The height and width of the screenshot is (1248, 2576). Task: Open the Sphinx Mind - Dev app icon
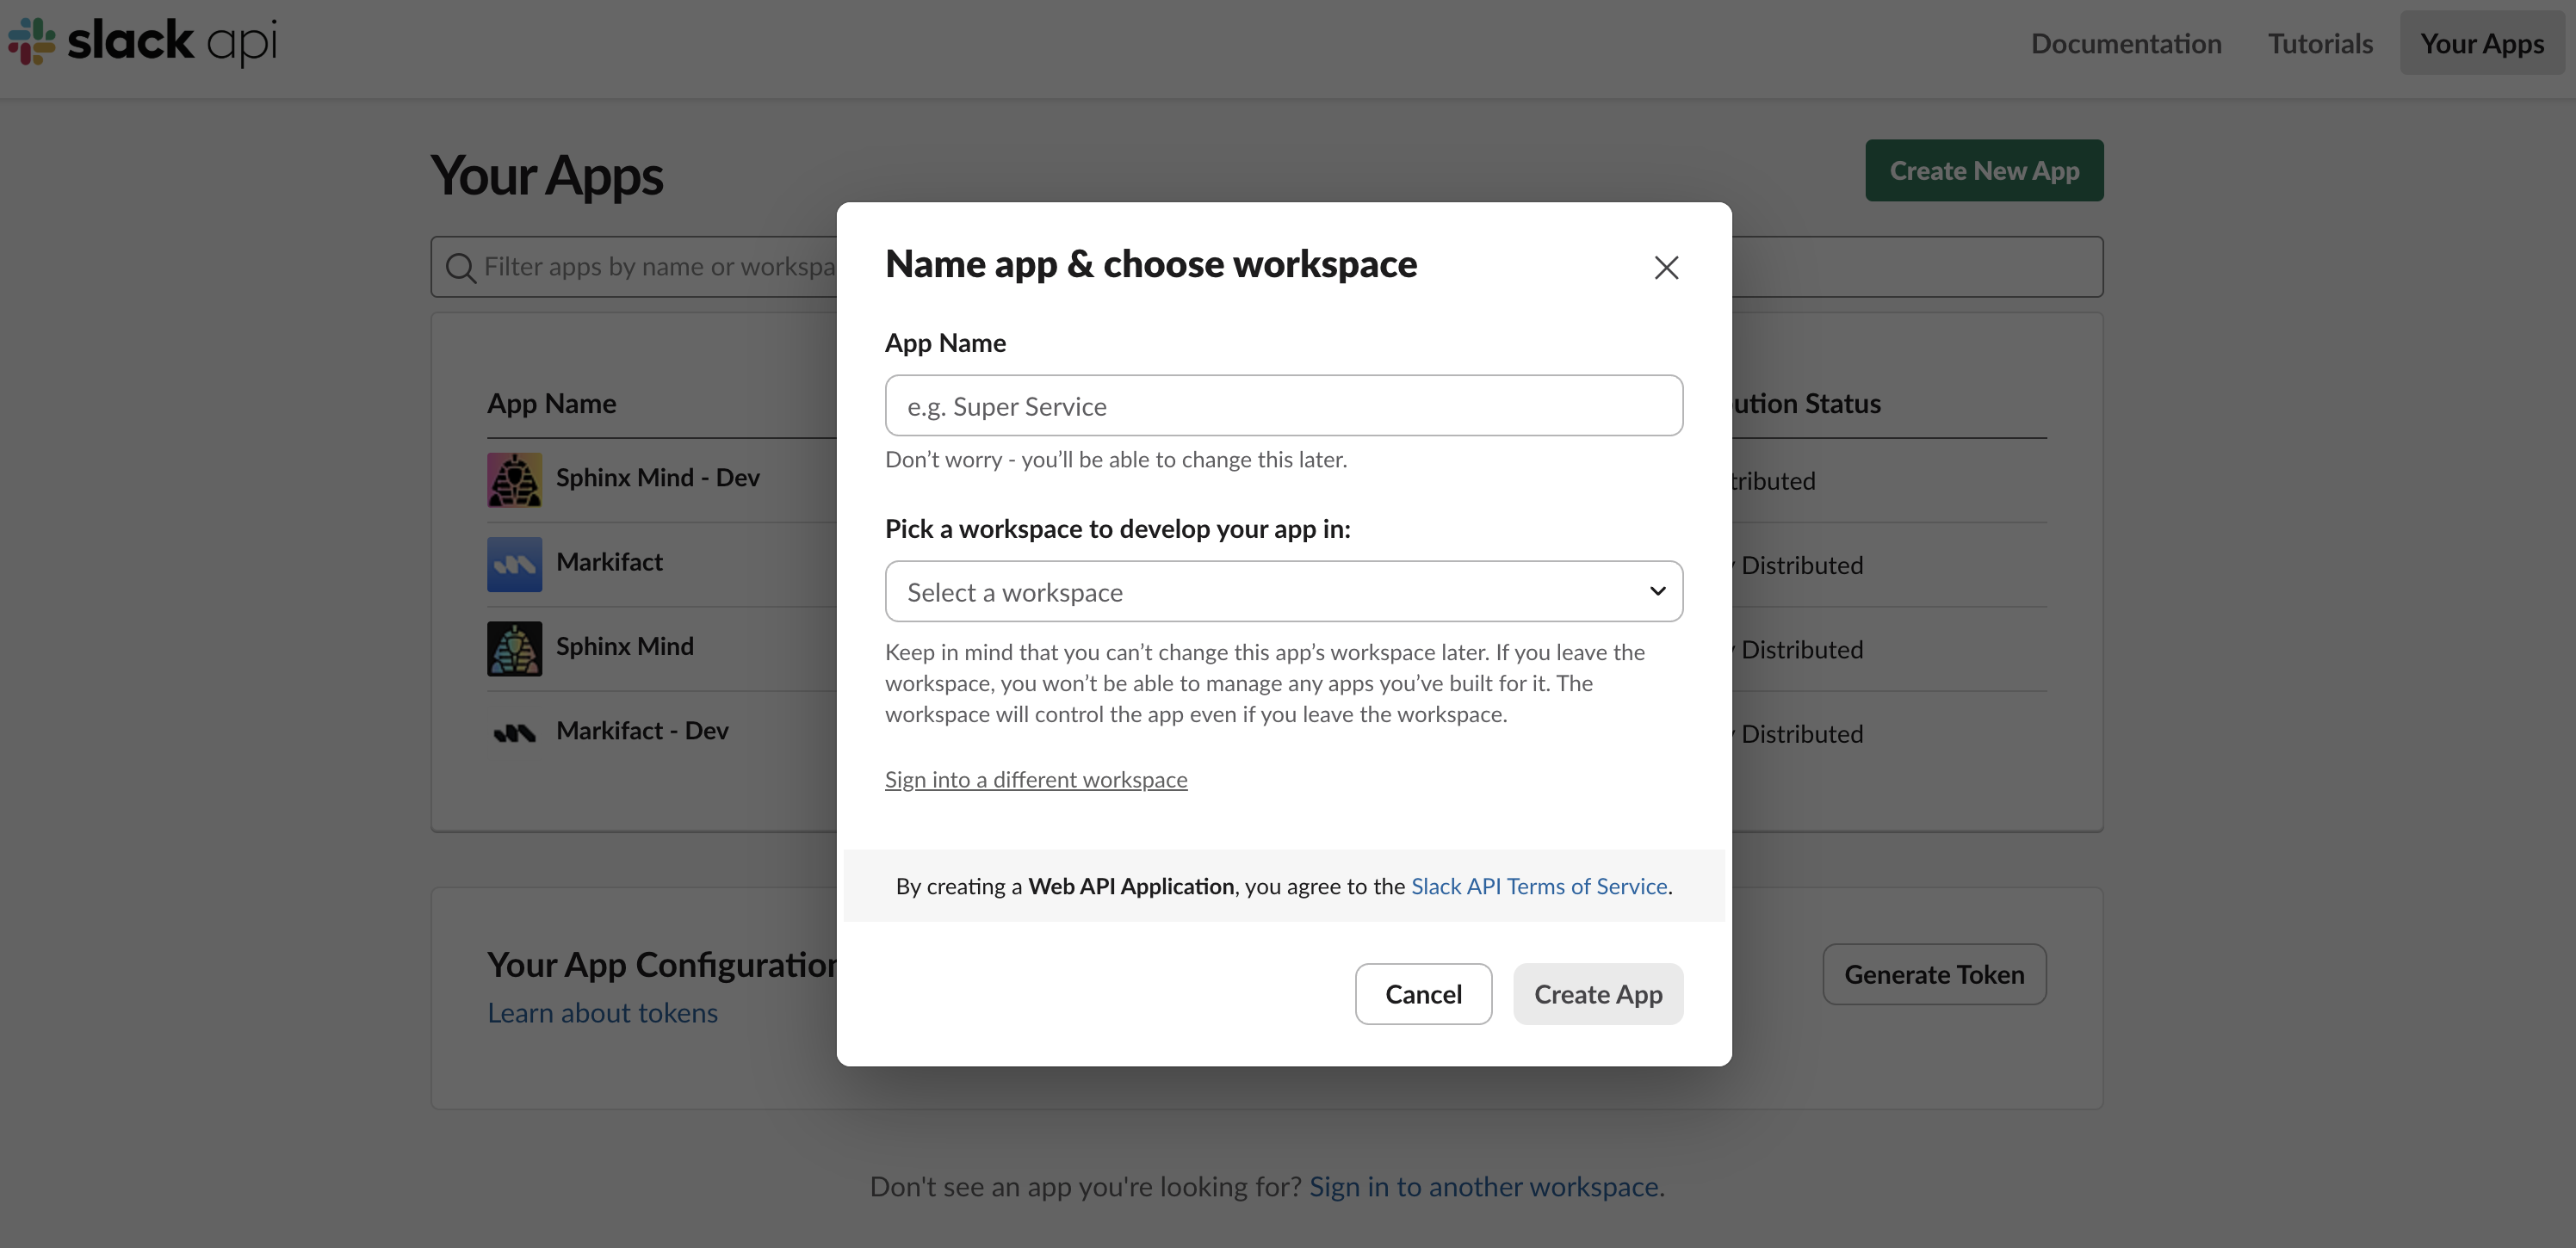[x=513, y=479]
